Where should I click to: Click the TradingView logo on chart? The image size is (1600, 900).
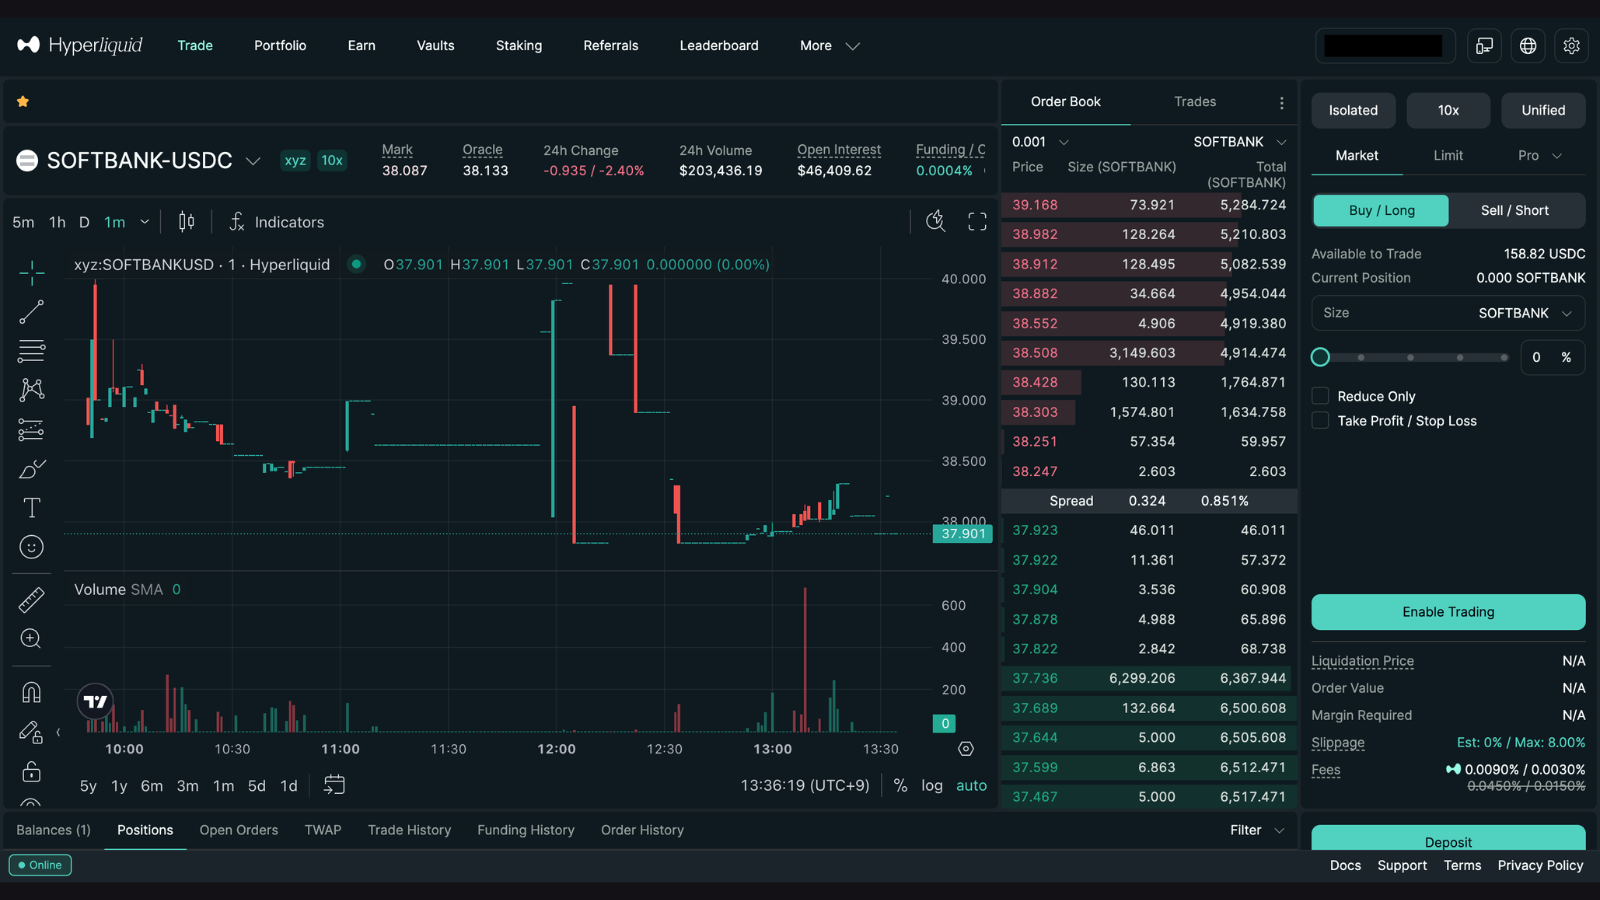pos(96,702)
